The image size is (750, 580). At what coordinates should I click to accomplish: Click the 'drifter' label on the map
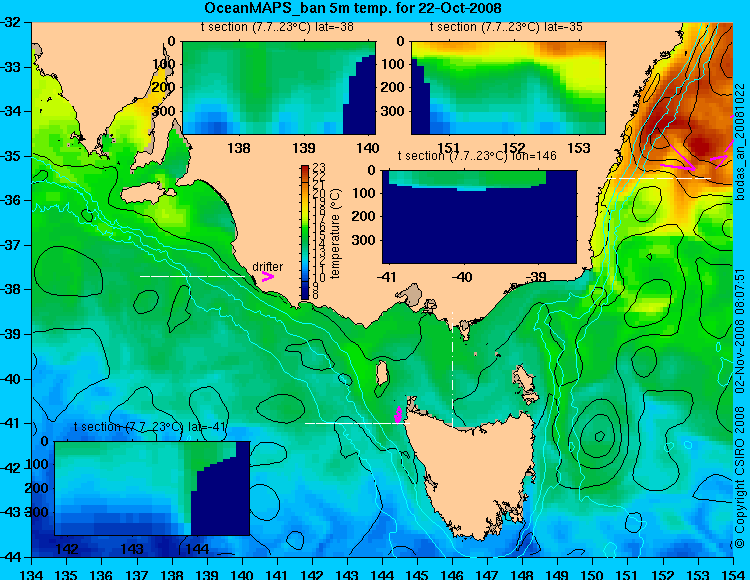click(x=267, y=266)
